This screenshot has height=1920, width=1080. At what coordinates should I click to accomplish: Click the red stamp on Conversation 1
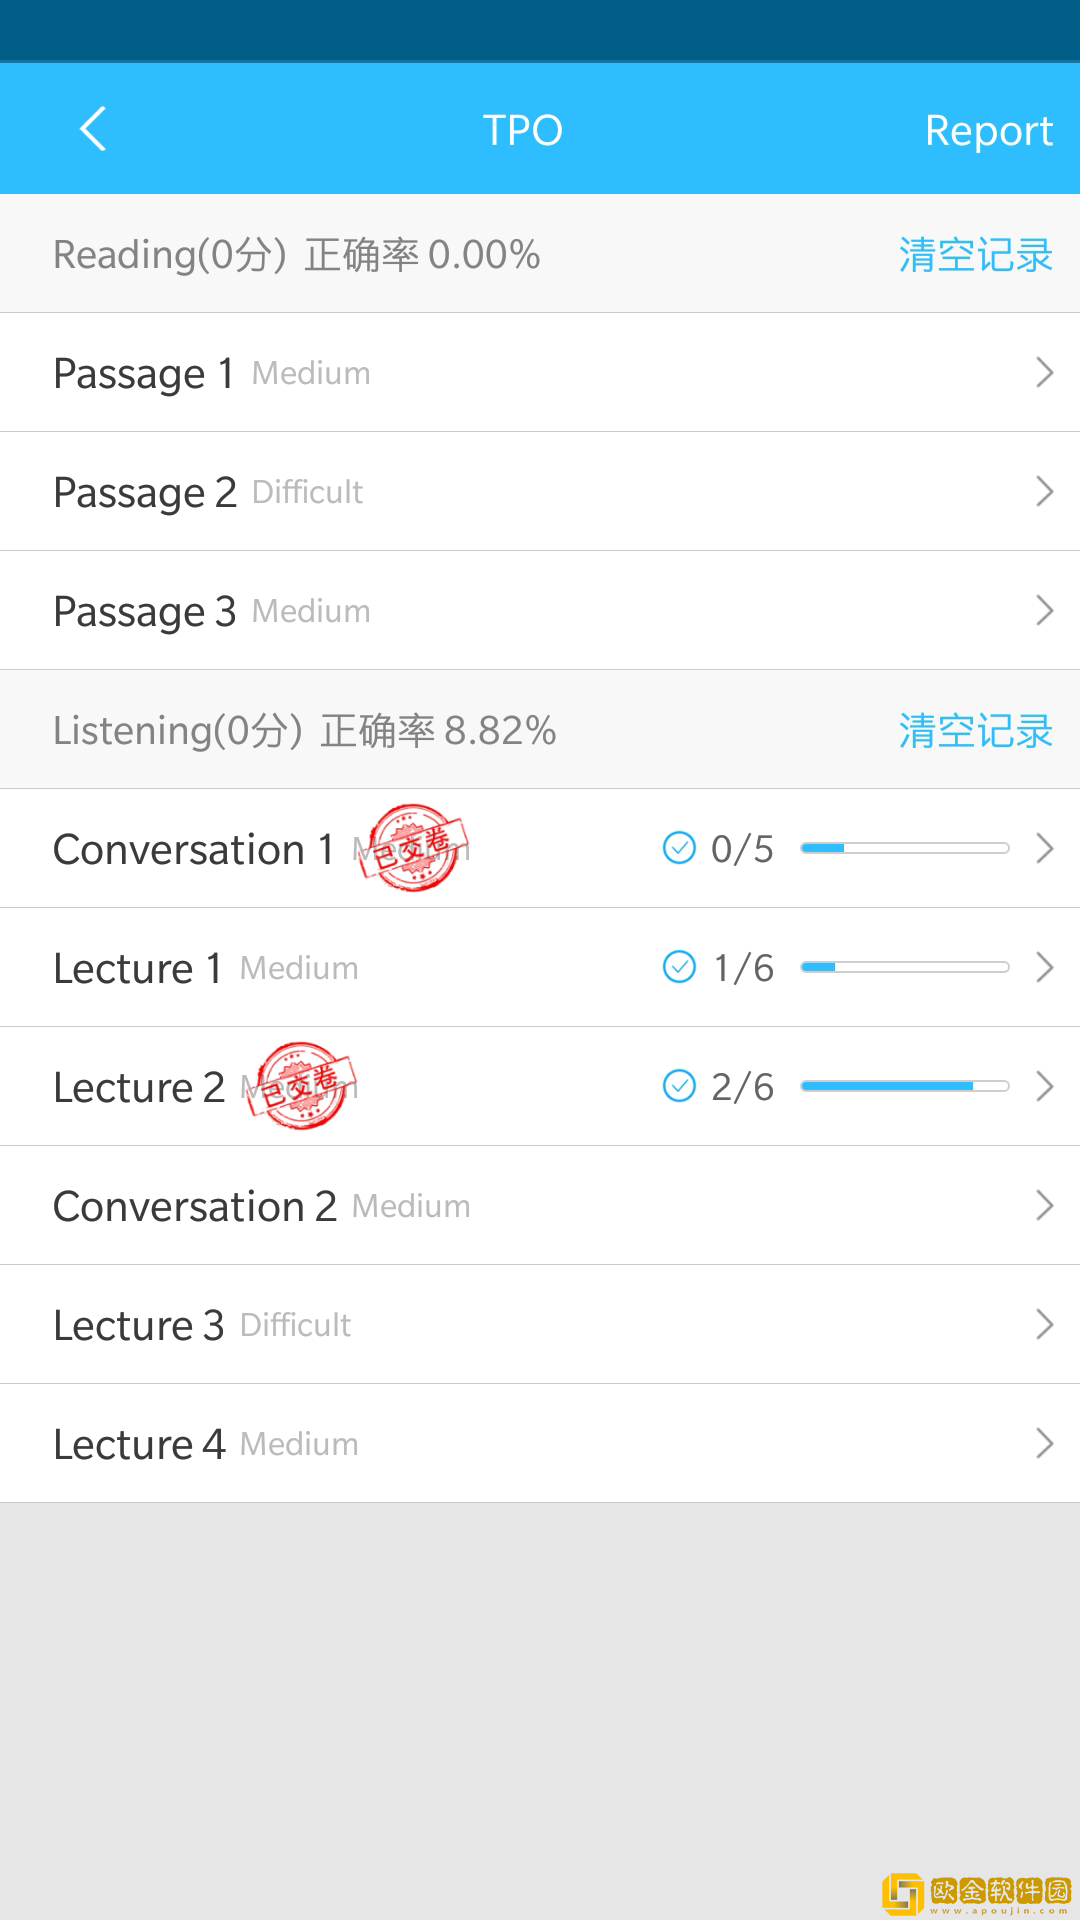point(414,848)
